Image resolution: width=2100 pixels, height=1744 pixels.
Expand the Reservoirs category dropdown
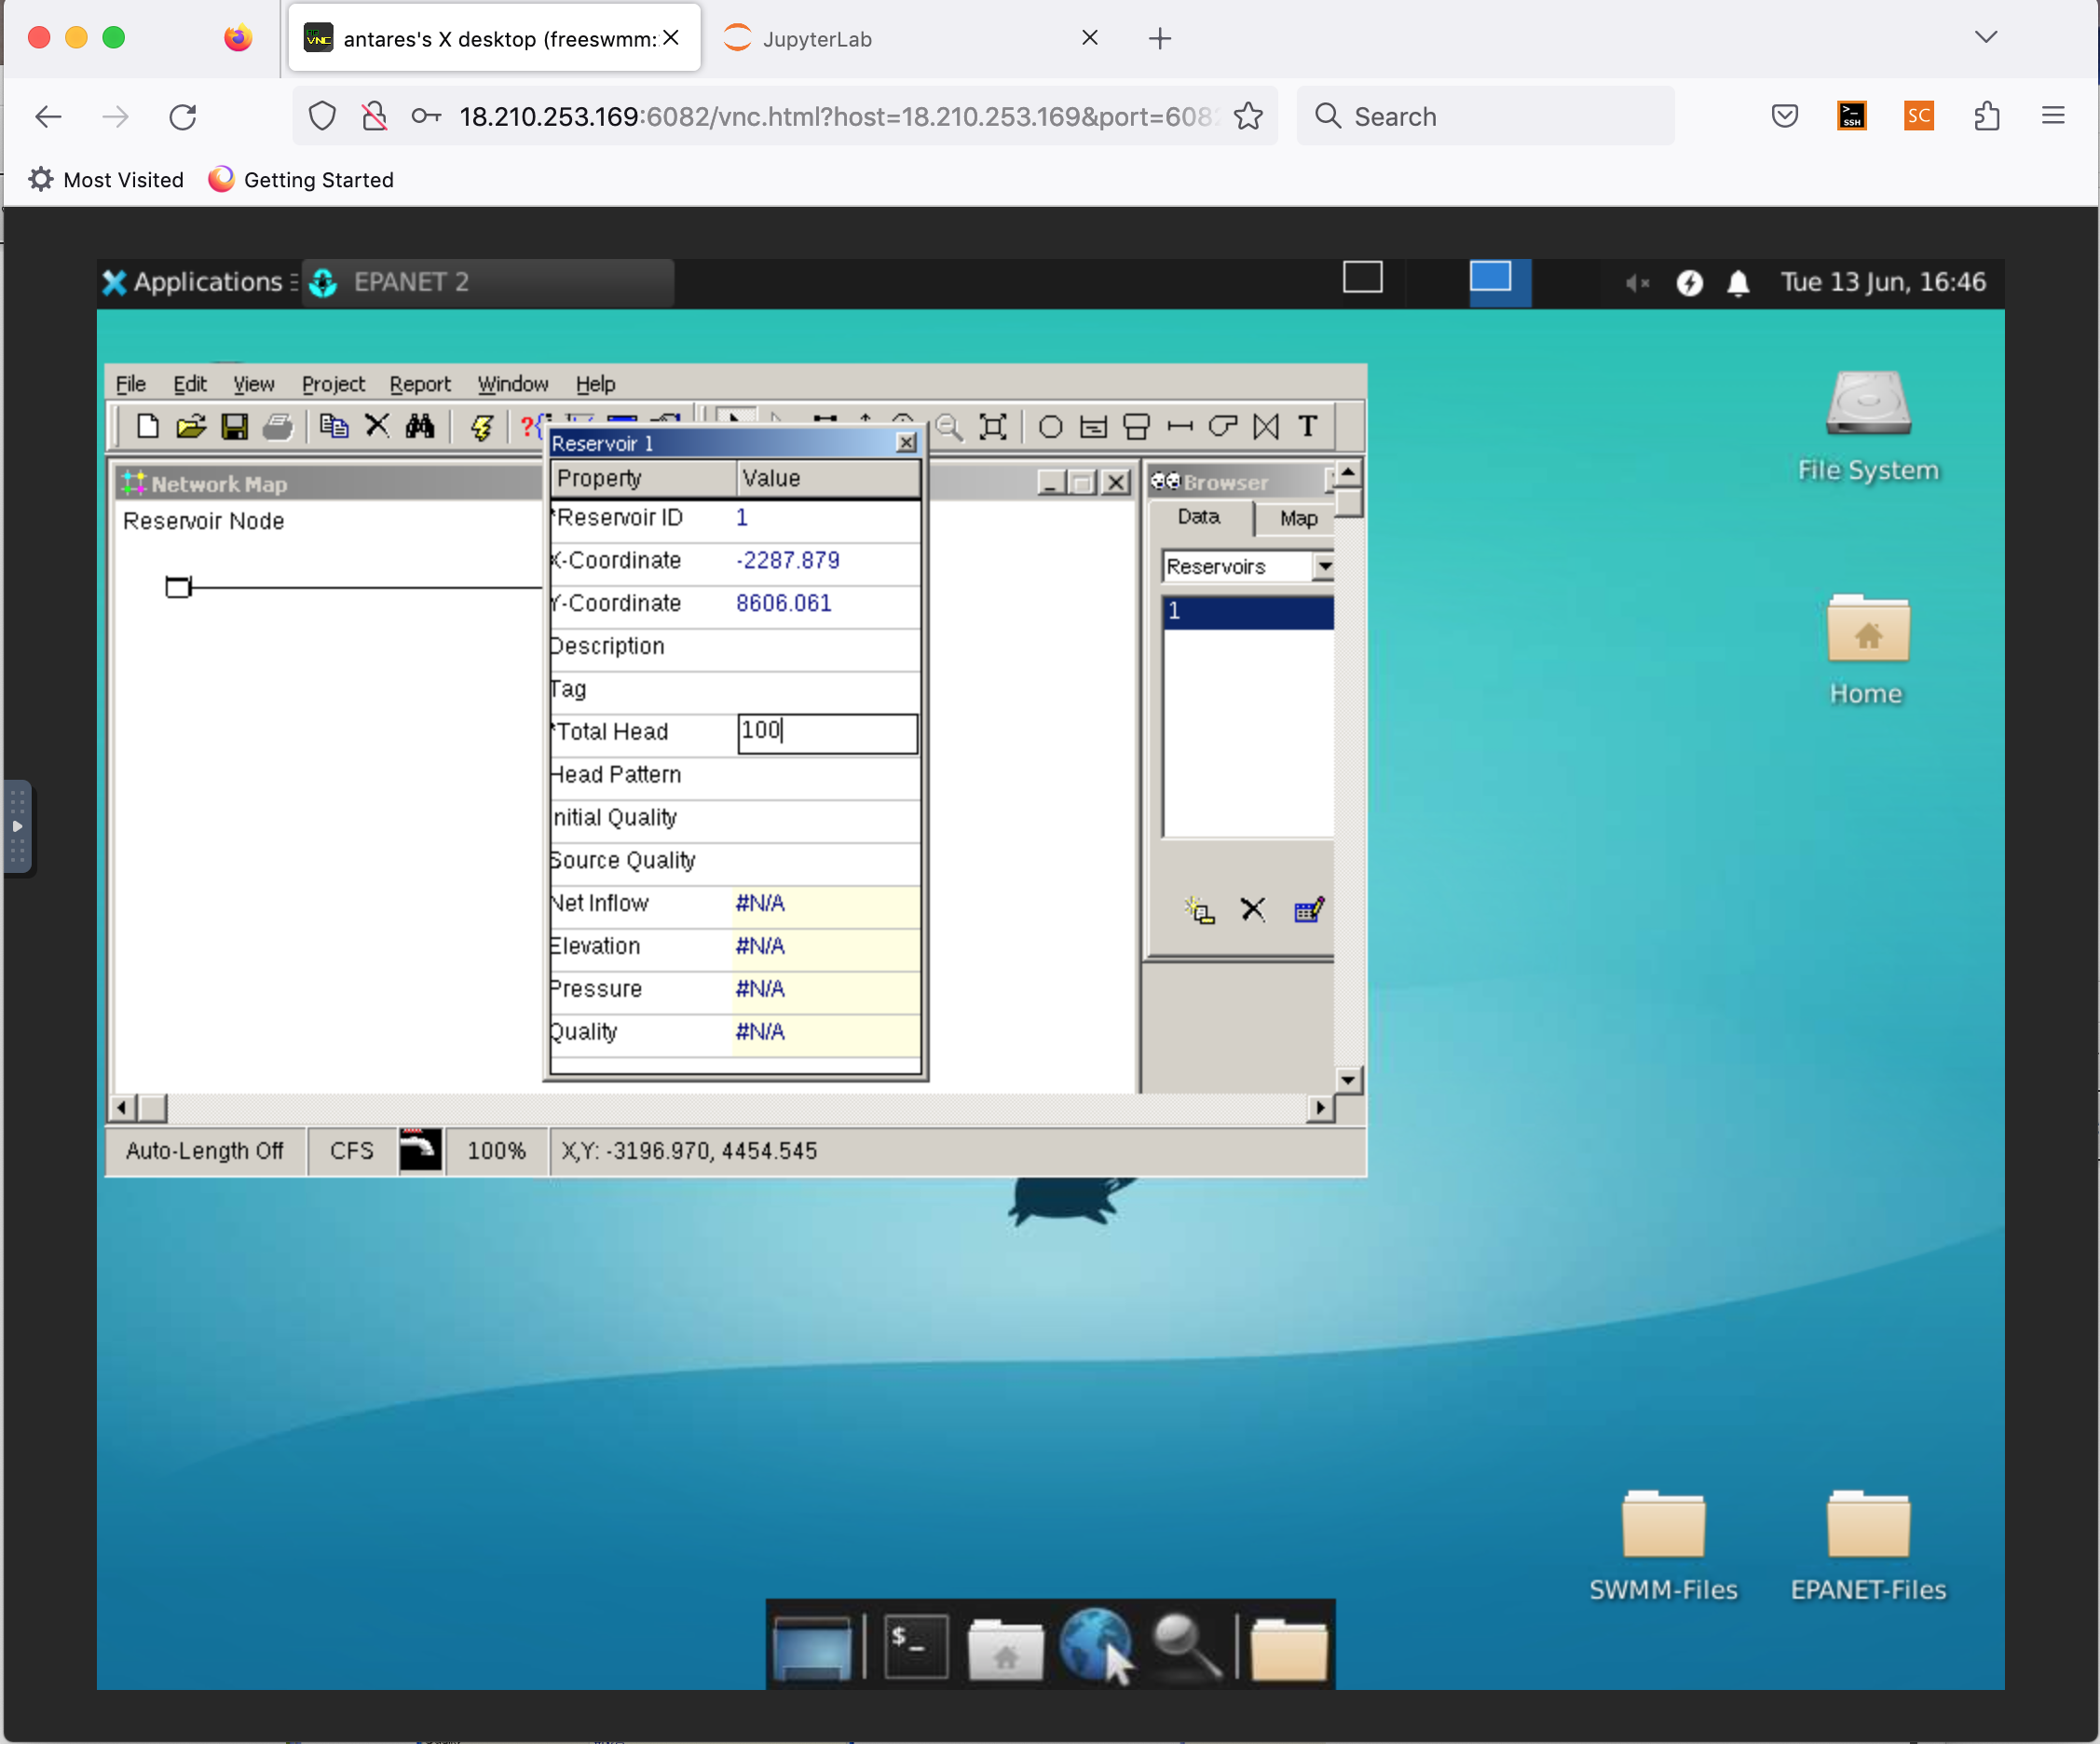pyautogui.click(x=1325, y=566)
